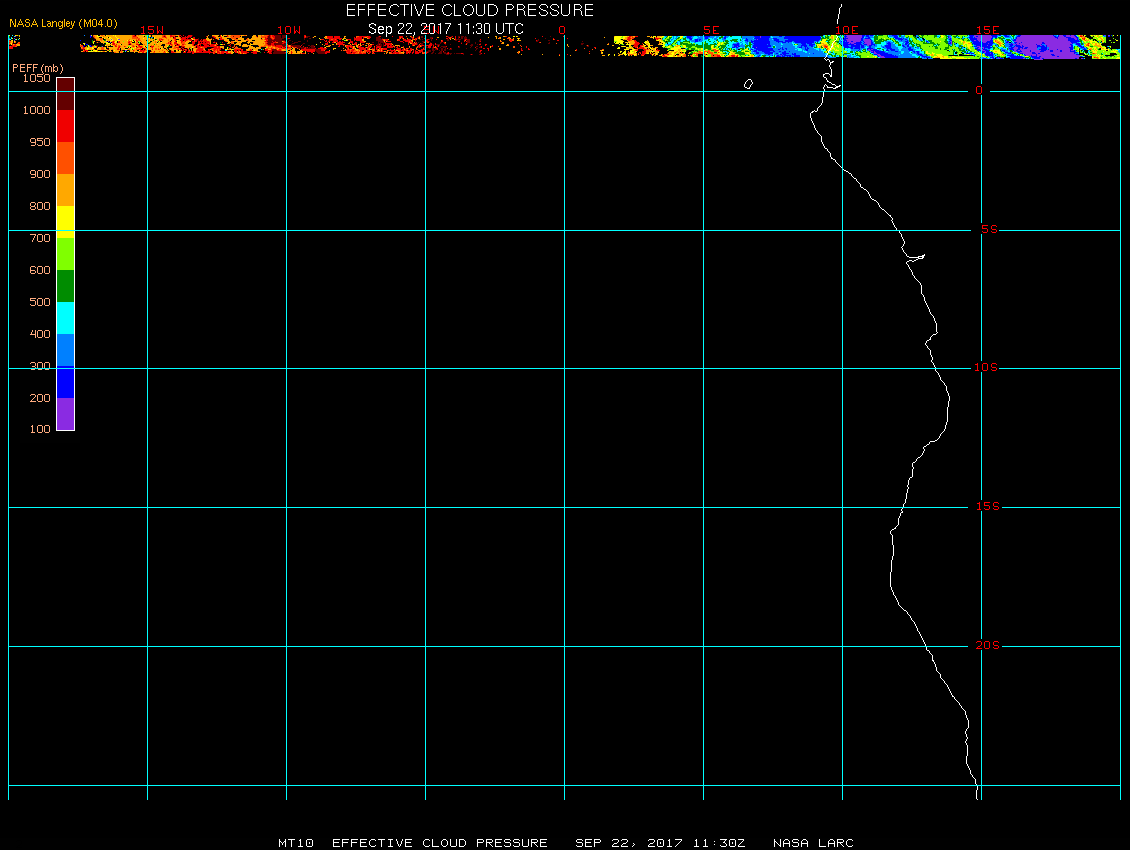Click the EFFECTIVE CLOUD PRESSURE title
This screenshot has width=1130, height=850.
469,10
